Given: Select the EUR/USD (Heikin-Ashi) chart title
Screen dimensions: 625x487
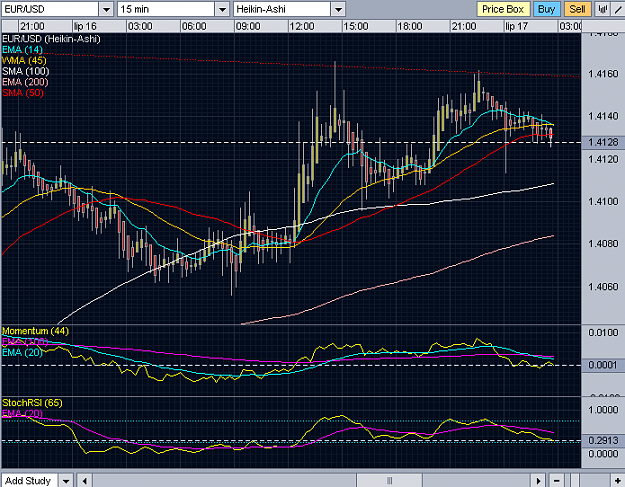Looking at the screenshot, I should [x=51, y=39].
